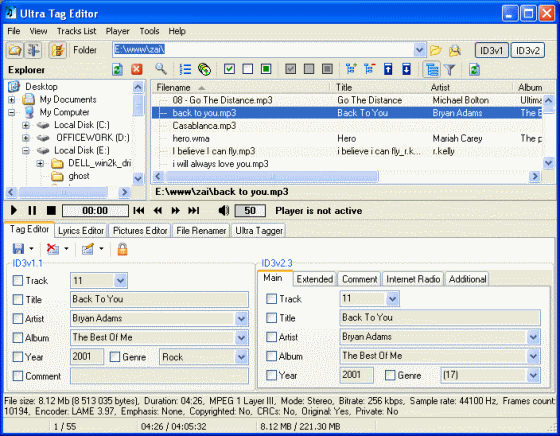The height and width of the screenshot is (436, 560).
Task: Open ID3v2.3 Genre dropdown (17)
Action: (x=533, y=375)
